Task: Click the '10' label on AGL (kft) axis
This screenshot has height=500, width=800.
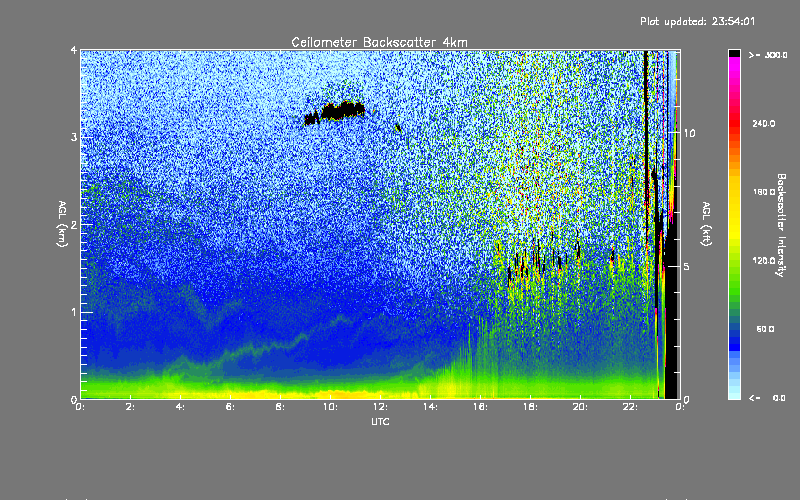Action: tap(689, 133)
